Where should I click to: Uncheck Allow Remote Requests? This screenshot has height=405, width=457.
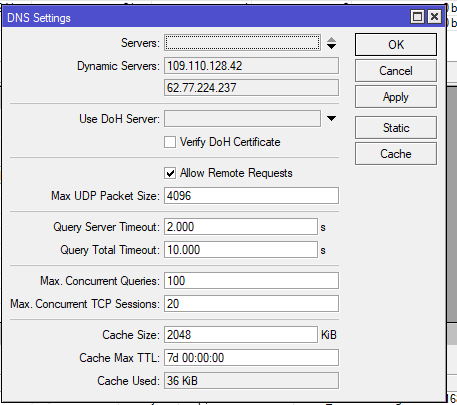[x=170, y=173]
